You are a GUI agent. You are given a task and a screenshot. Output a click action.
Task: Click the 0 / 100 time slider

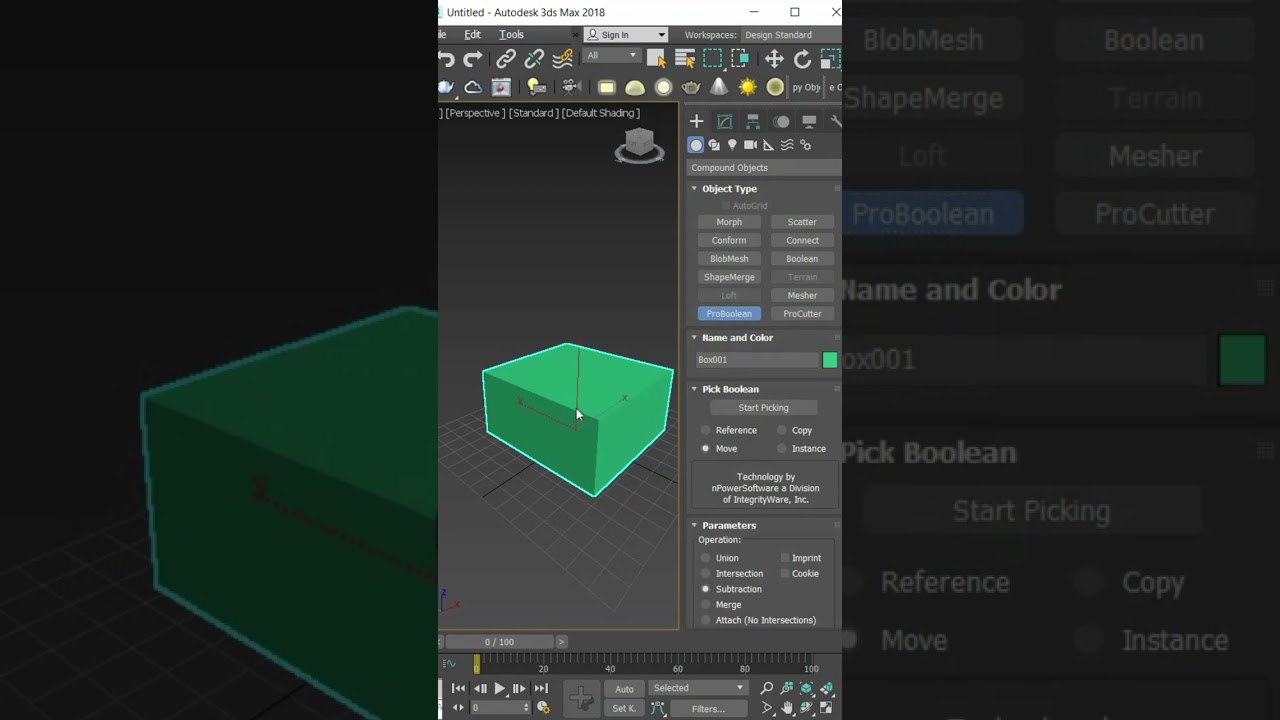(500, 642)
